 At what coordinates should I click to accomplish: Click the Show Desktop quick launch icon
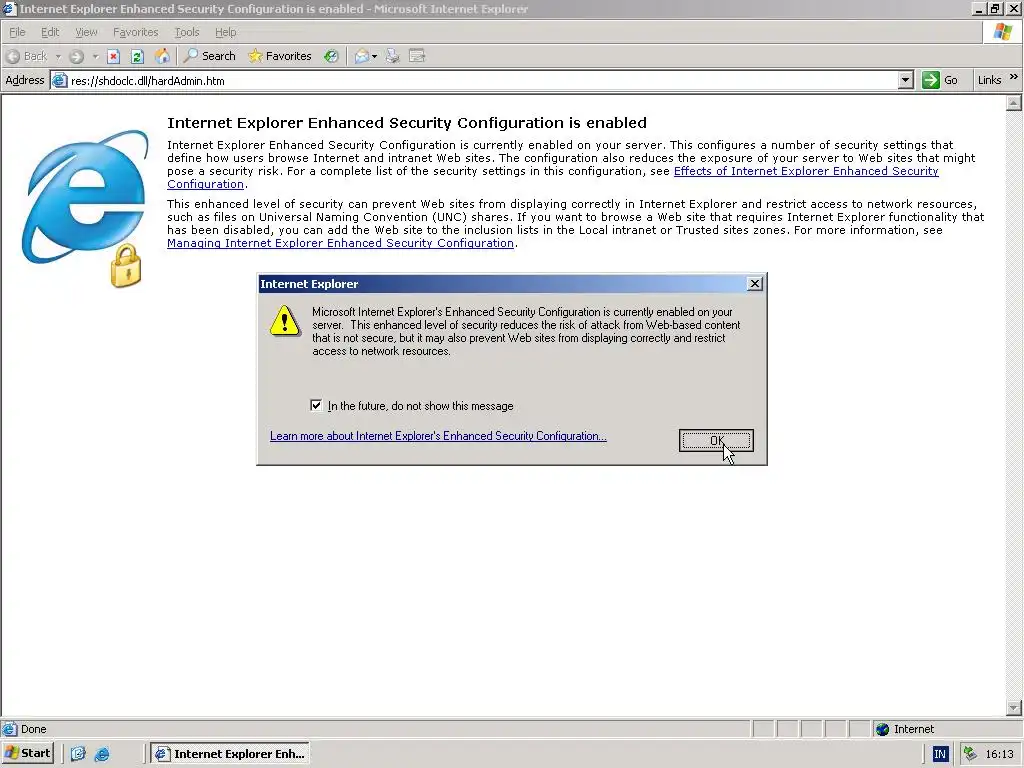coord(78,754)
